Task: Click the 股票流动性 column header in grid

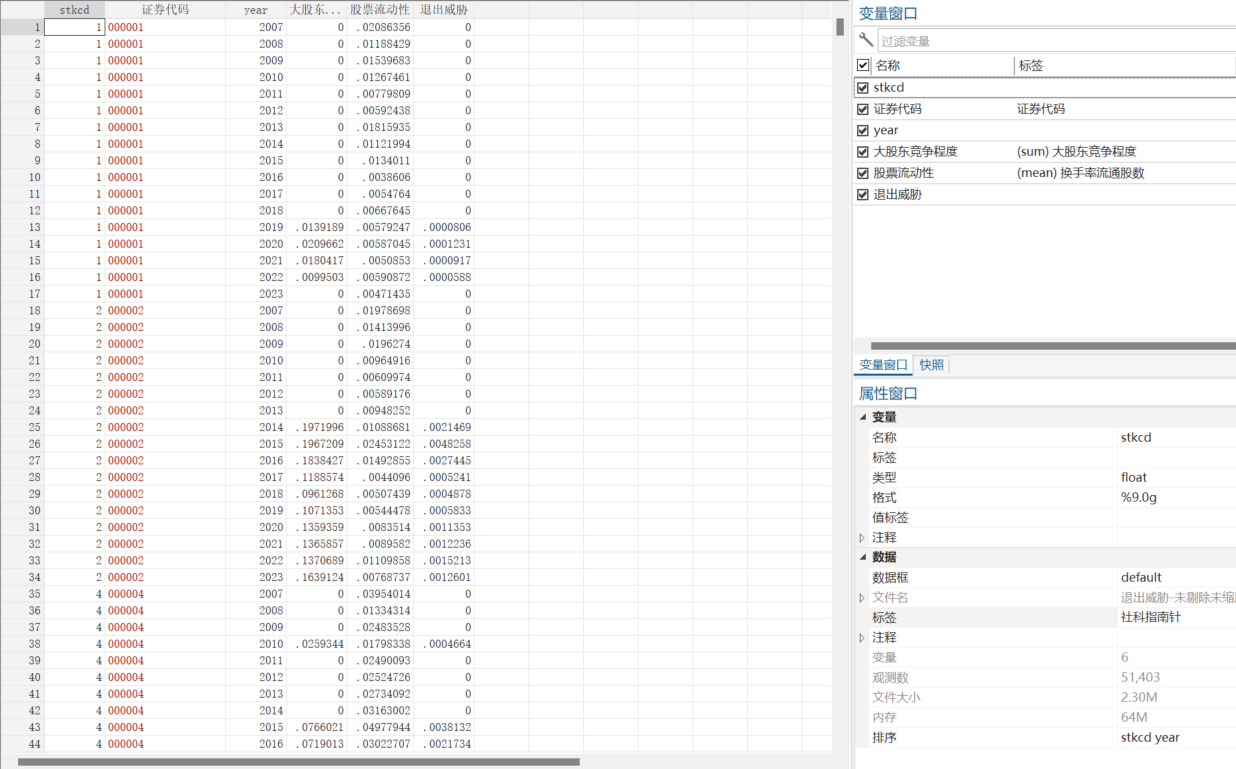Action: tap(380, 10)
